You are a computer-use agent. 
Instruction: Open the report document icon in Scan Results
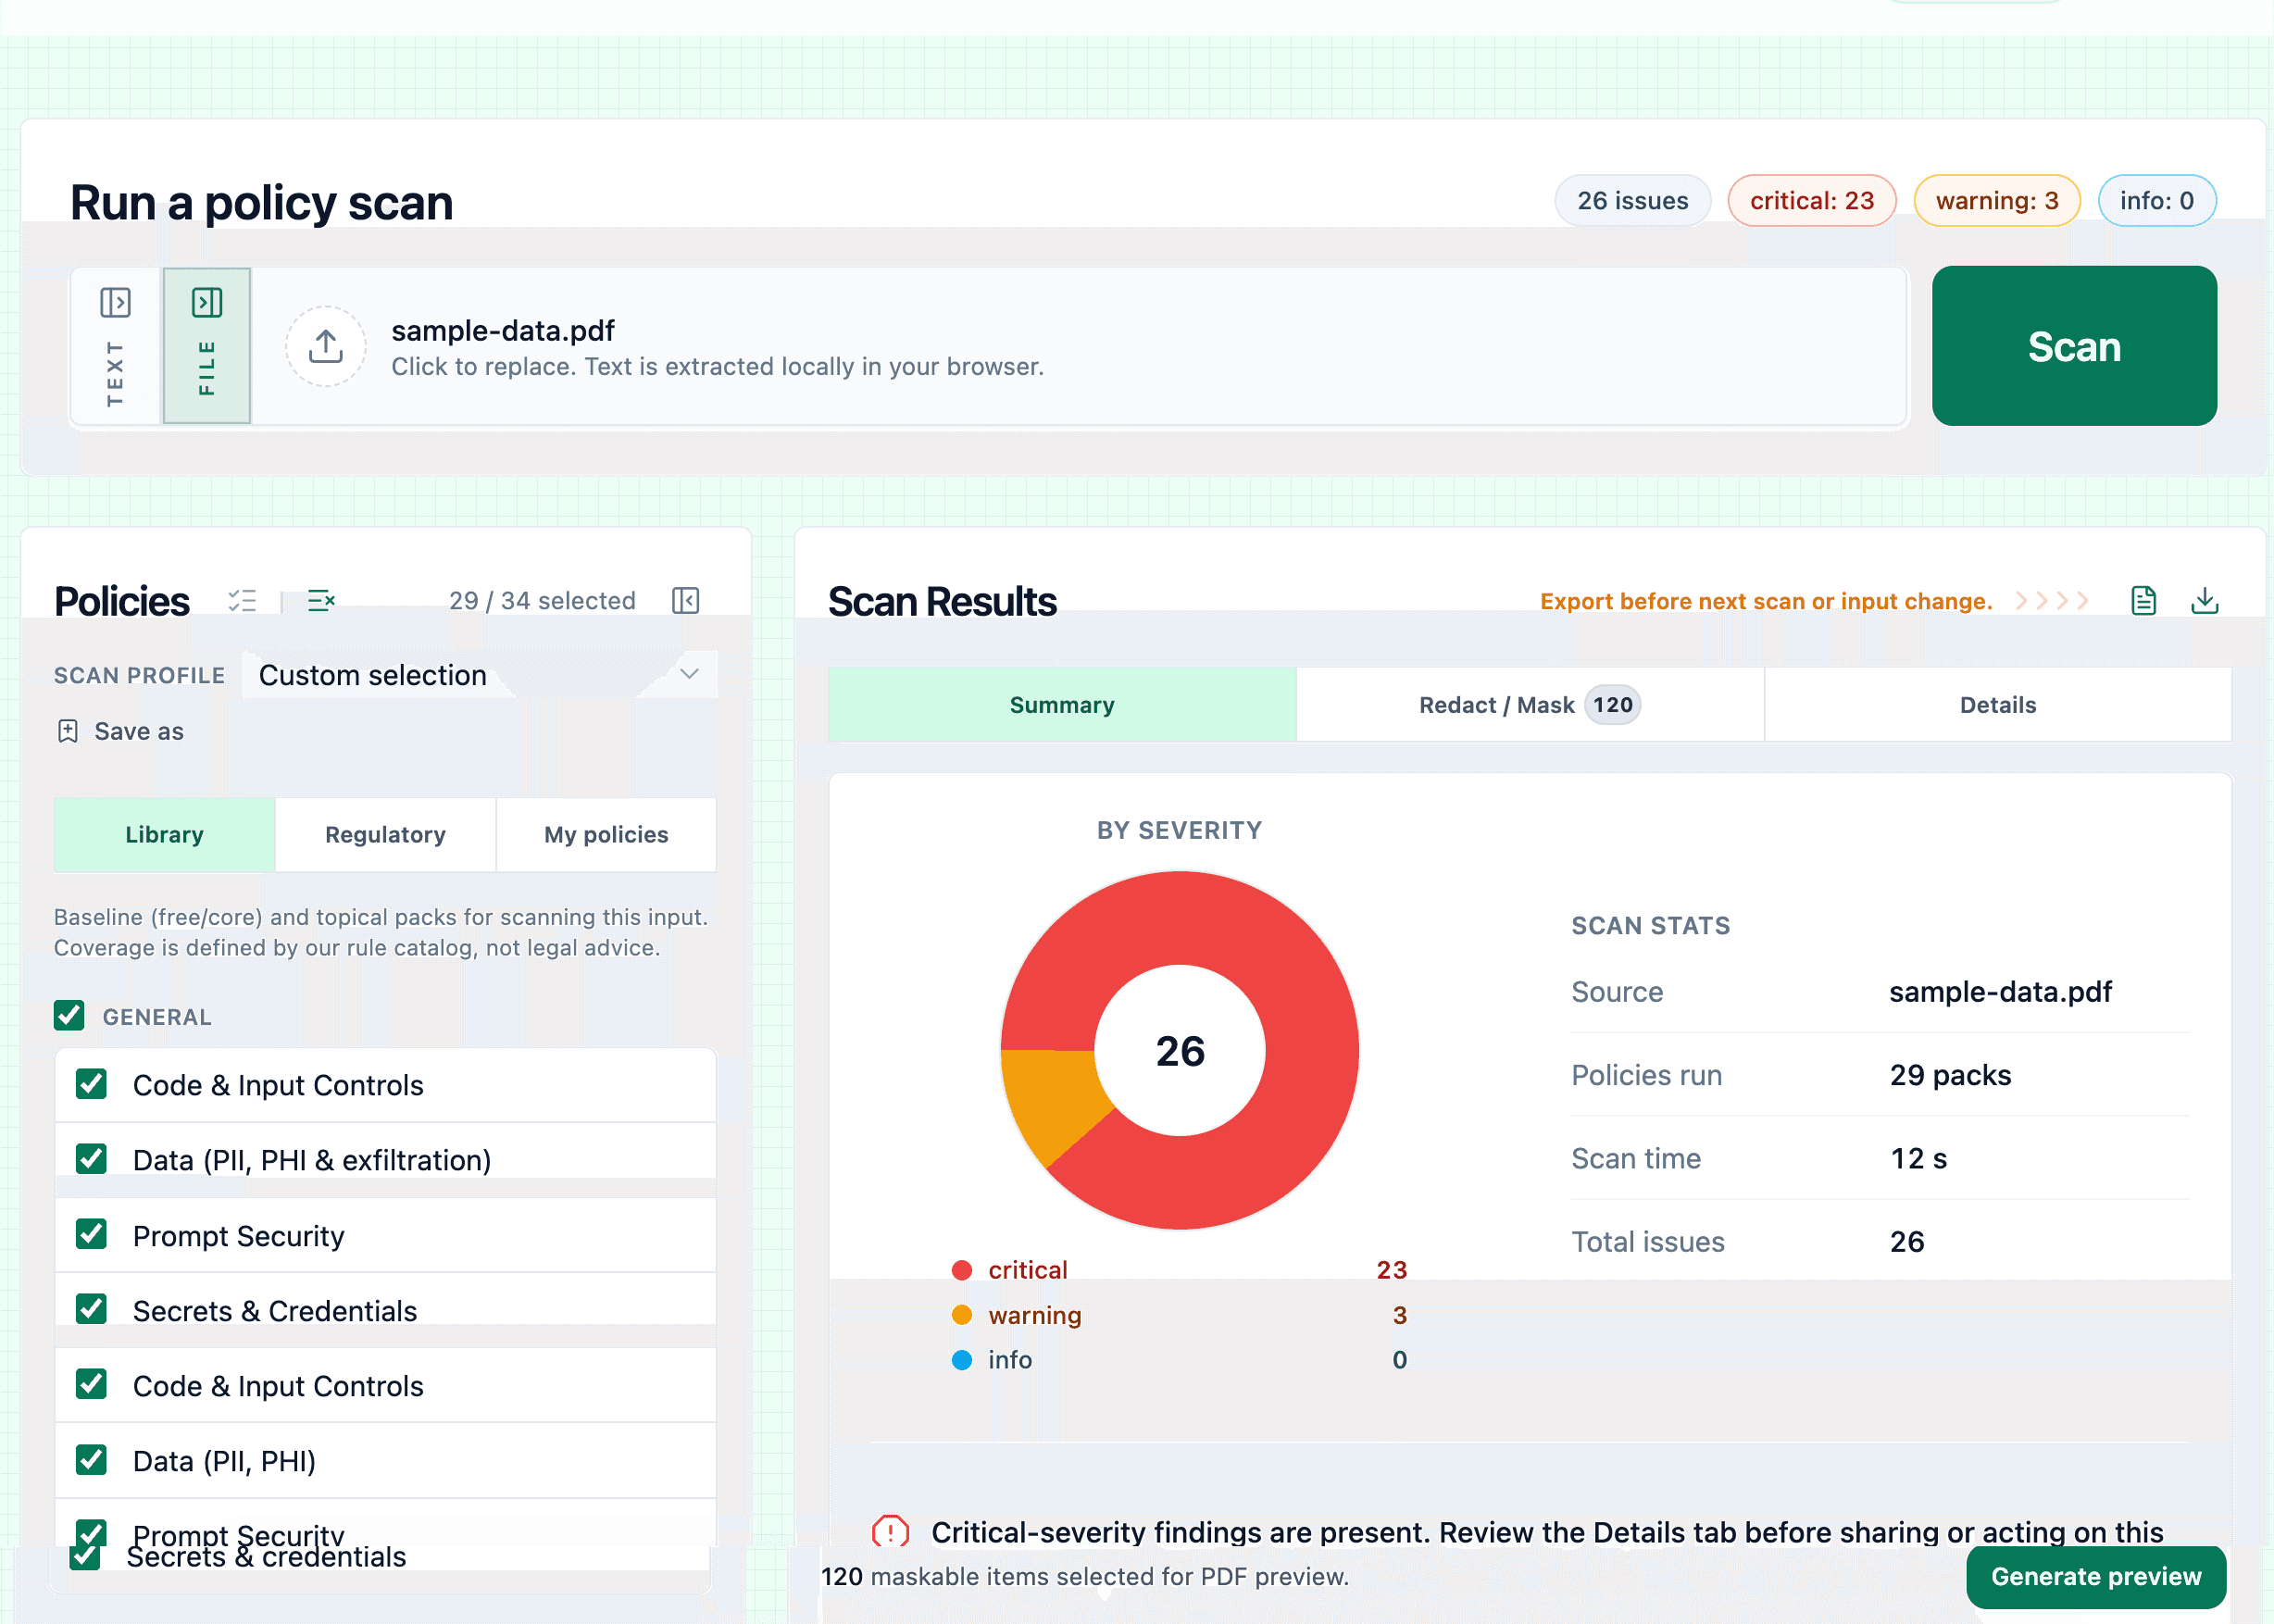2143,600
